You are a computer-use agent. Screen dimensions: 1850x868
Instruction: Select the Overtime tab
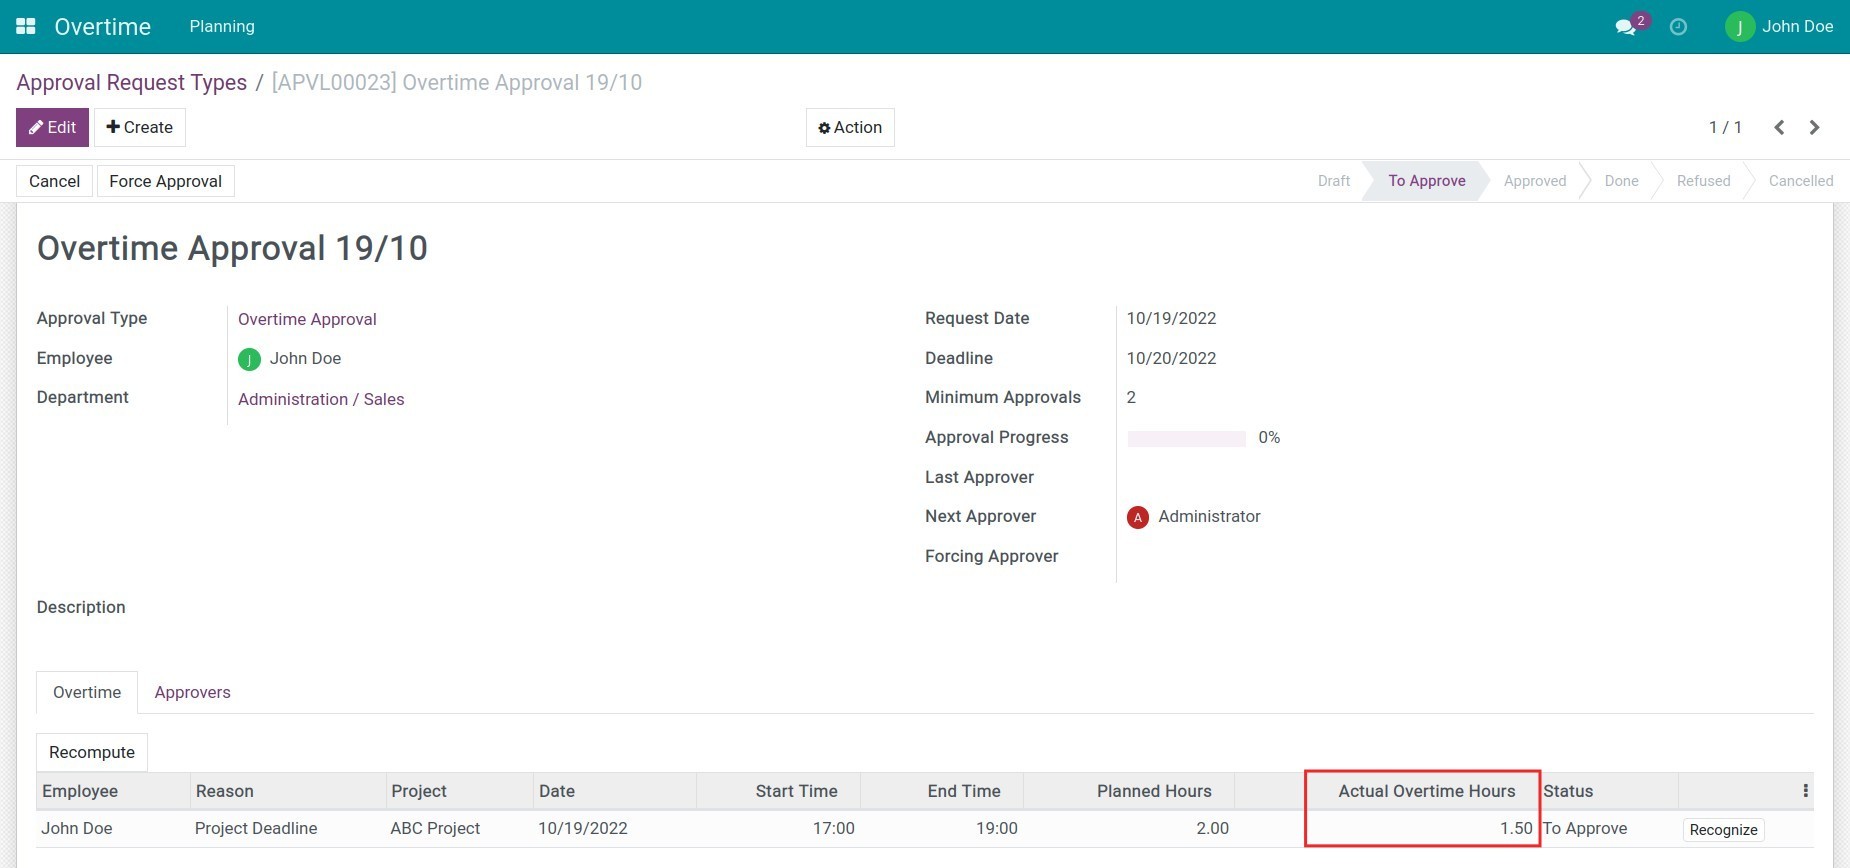pyautogui.click(x=87, y=692)
